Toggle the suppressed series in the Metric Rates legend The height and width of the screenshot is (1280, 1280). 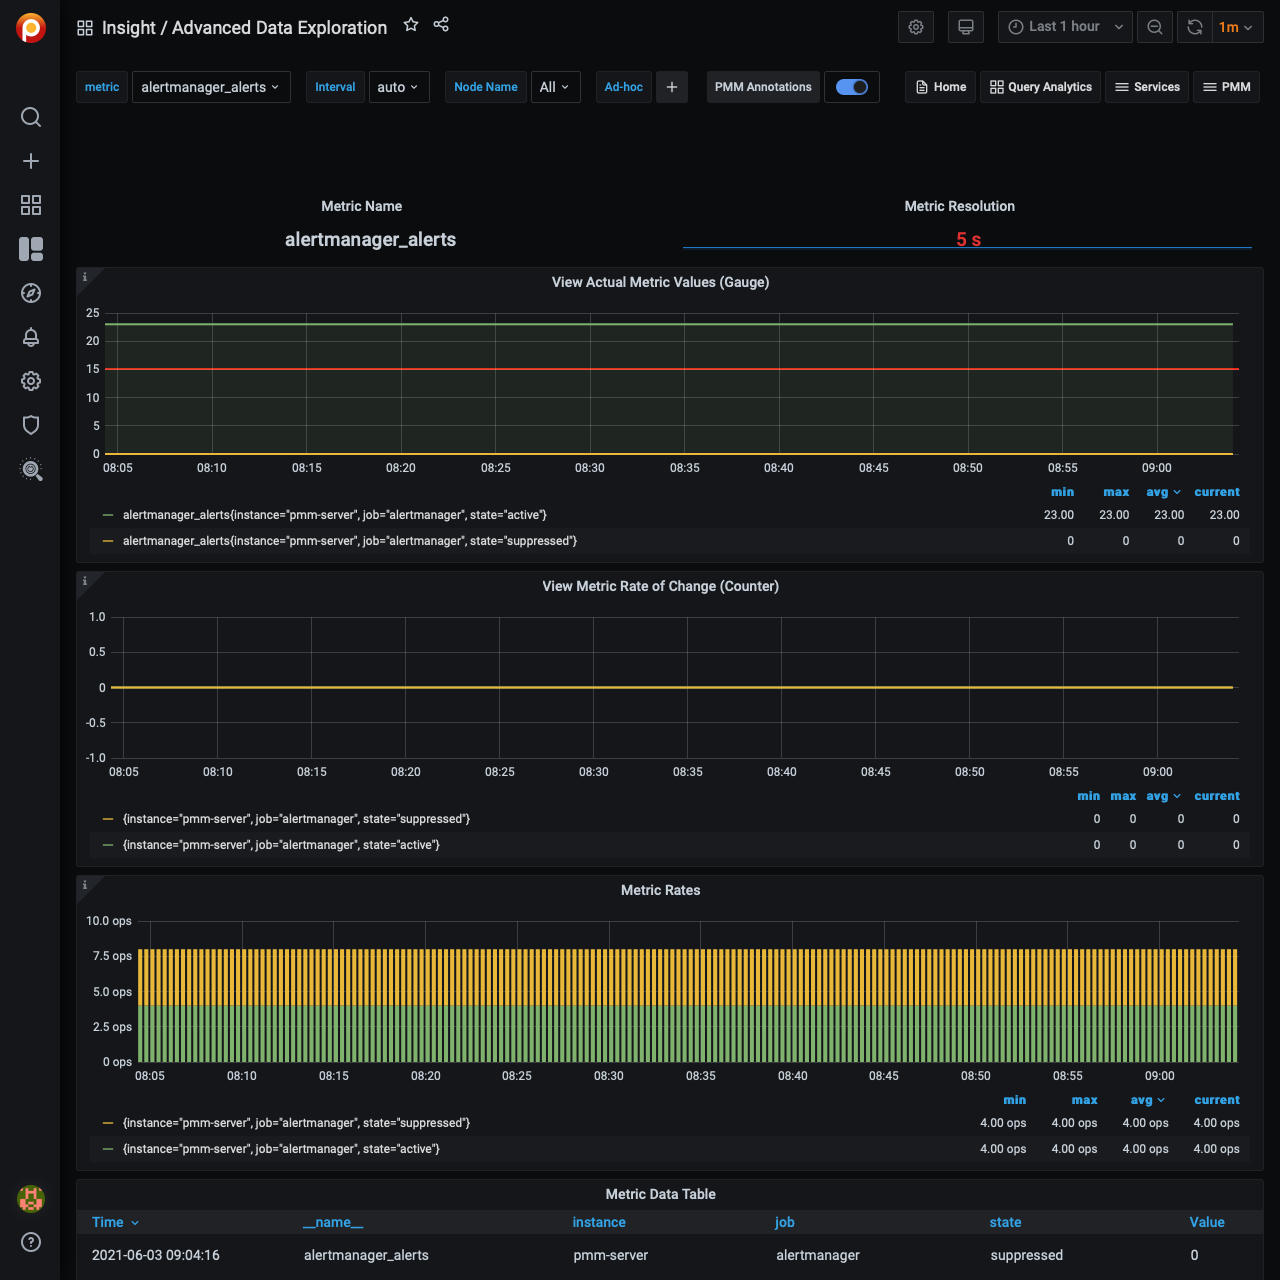click(x=296, y=1123)
